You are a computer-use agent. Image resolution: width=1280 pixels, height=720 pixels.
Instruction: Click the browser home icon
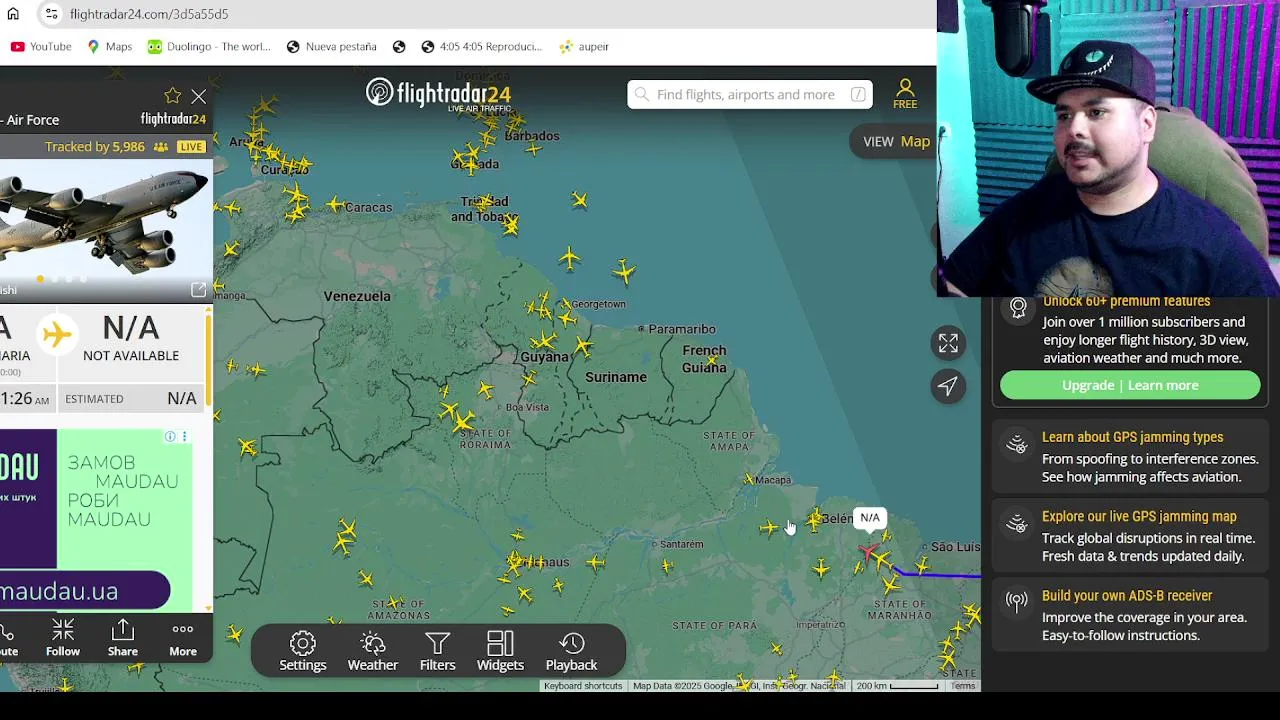click(13, 14)
